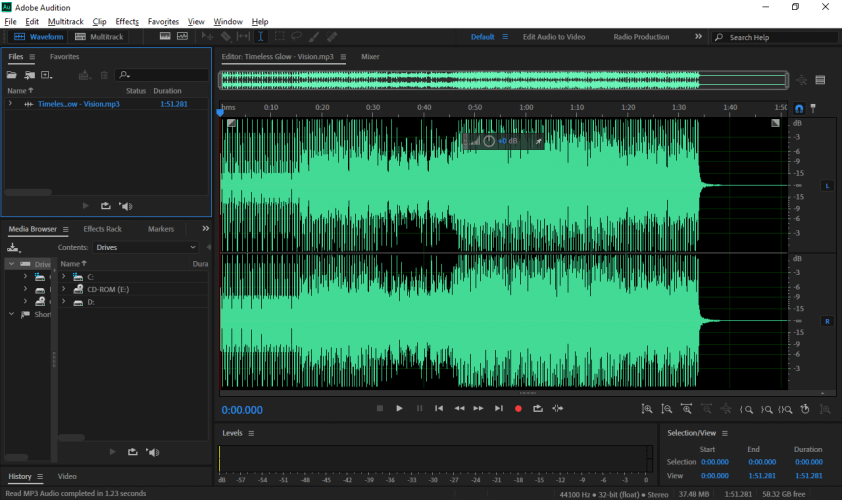Screen dimensions: 842x500
Task: Toggle the timeline headphone scrub icon
Action: (799, 108)
